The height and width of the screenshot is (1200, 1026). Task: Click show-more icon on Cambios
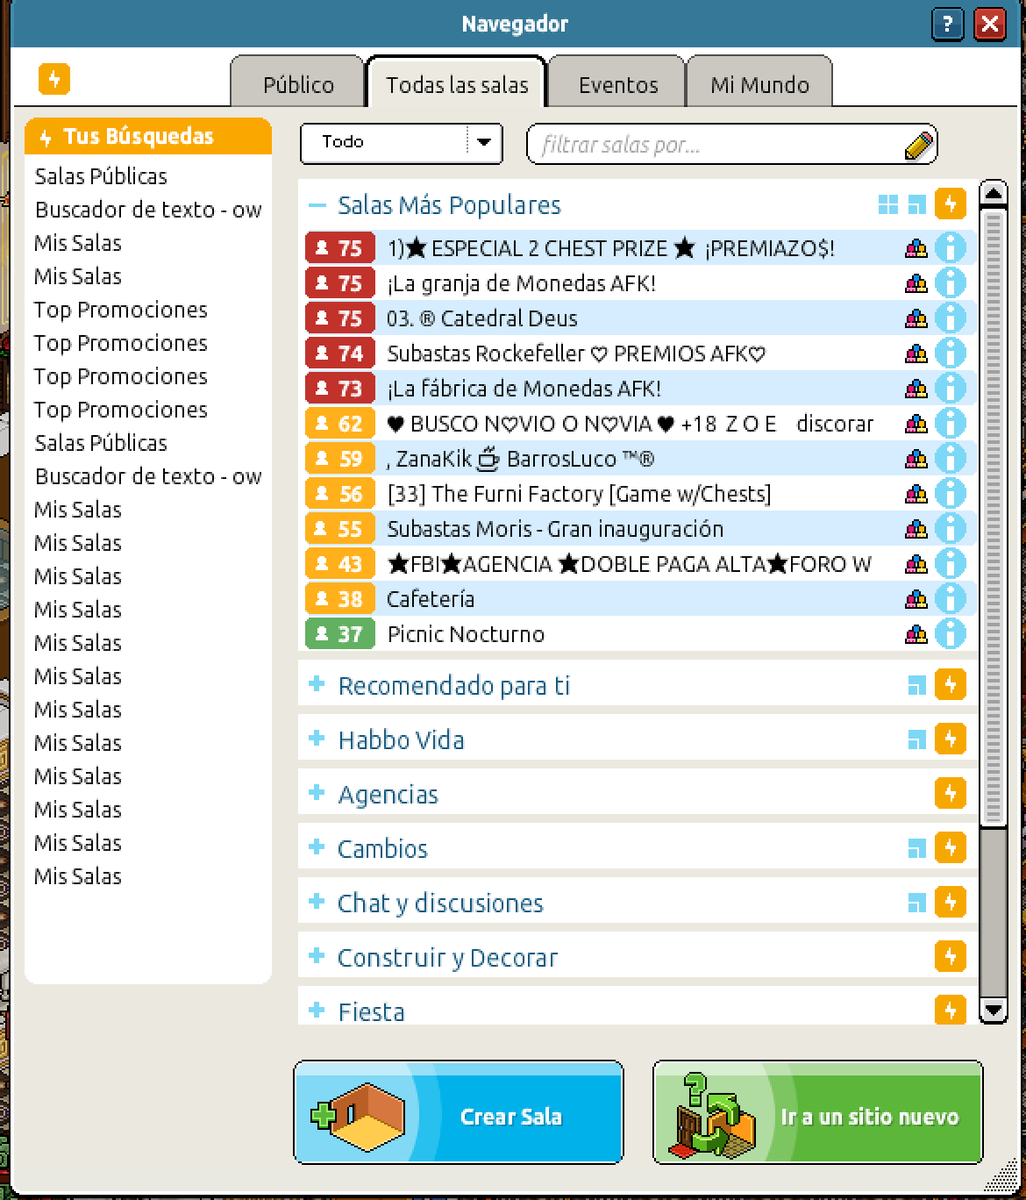pyautogui.click(x=917, y=848)
